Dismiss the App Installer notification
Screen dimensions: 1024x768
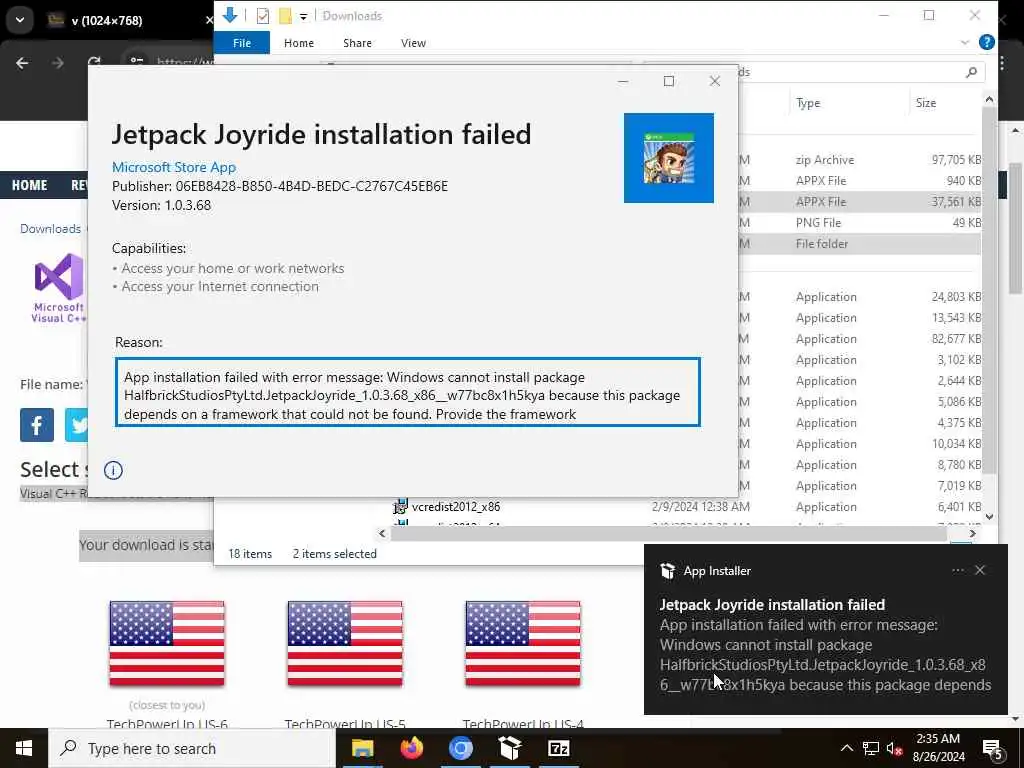tap(980, 570)
